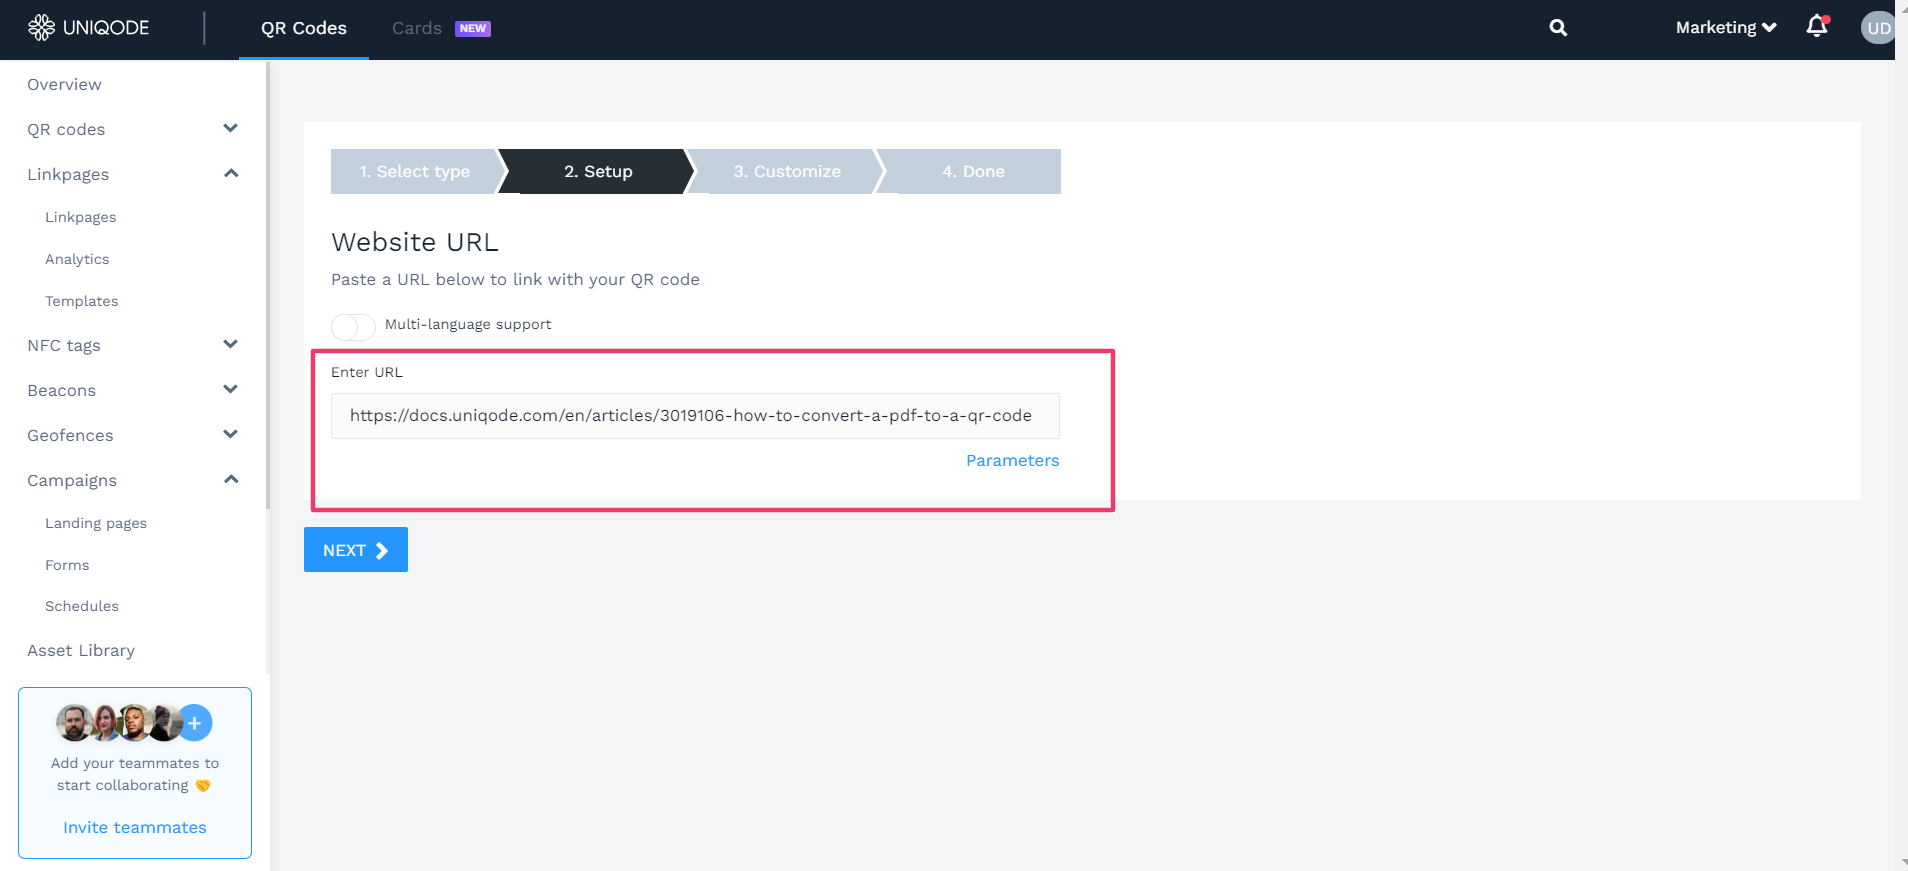Toggle Multi-language support switch
Viewport: 1908px width, 871px height.
coord(353,326)
